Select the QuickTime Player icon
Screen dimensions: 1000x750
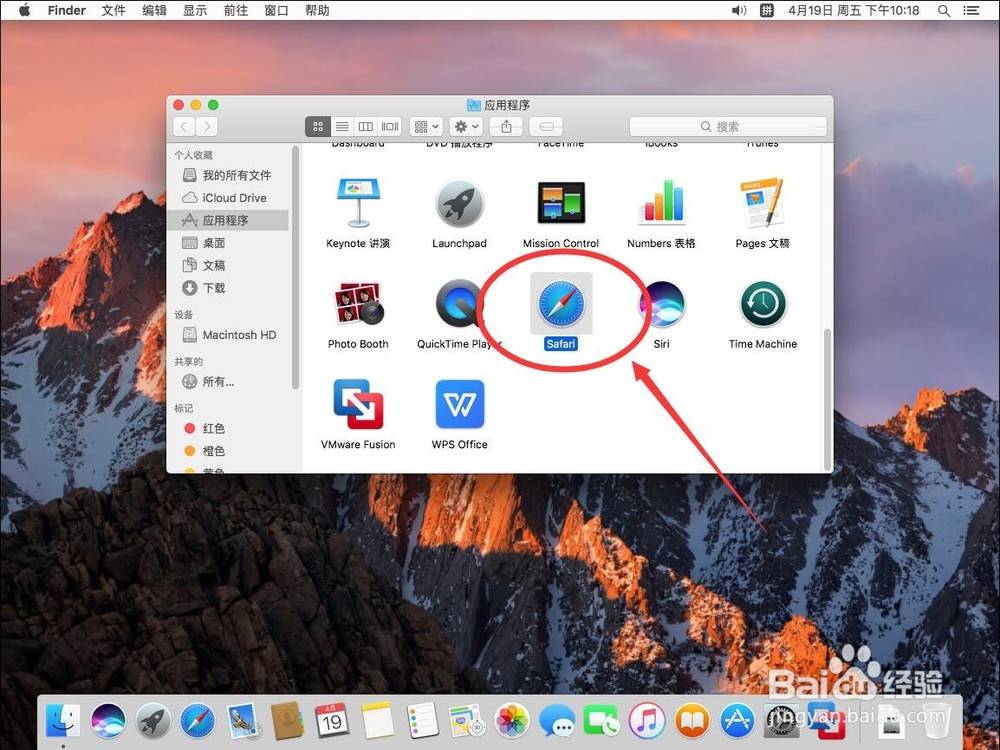[459, 304]
